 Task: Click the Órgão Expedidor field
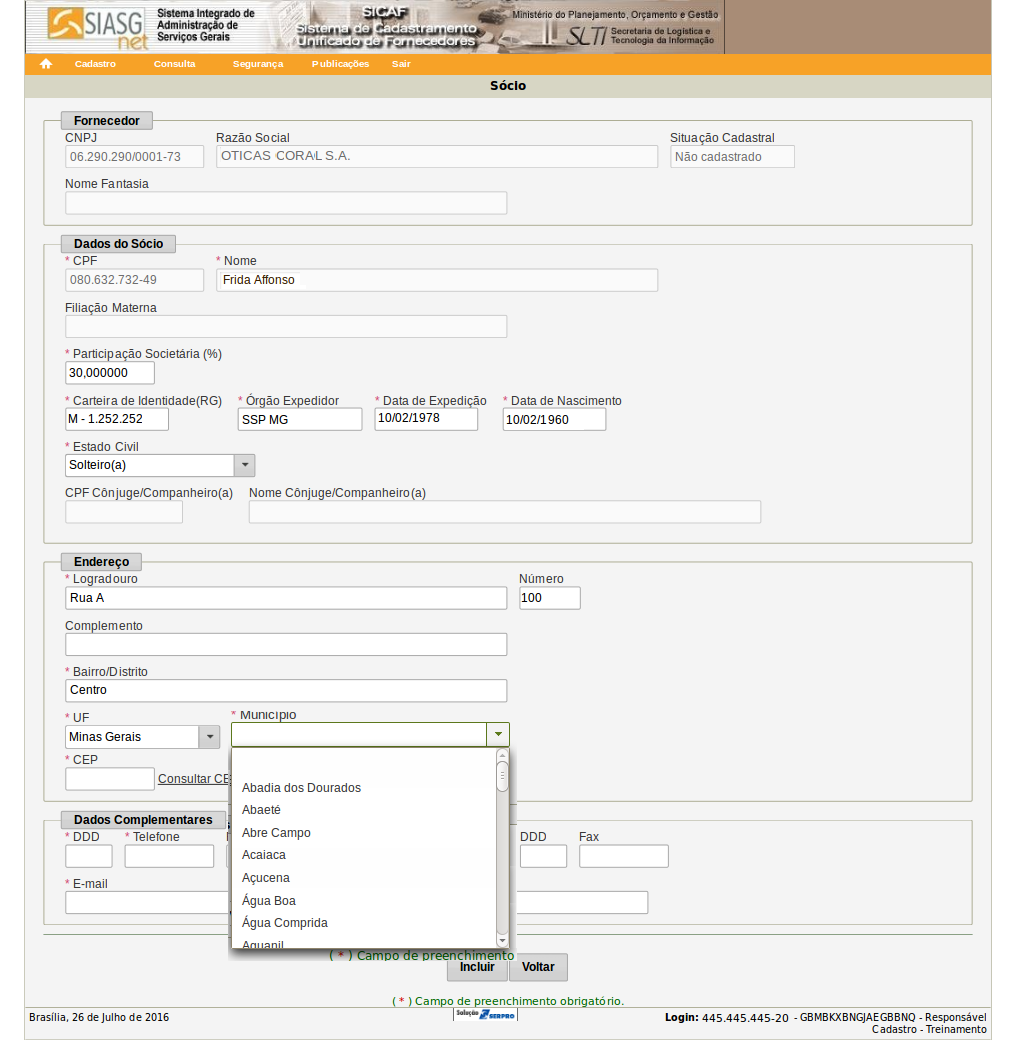coord(300,419)
